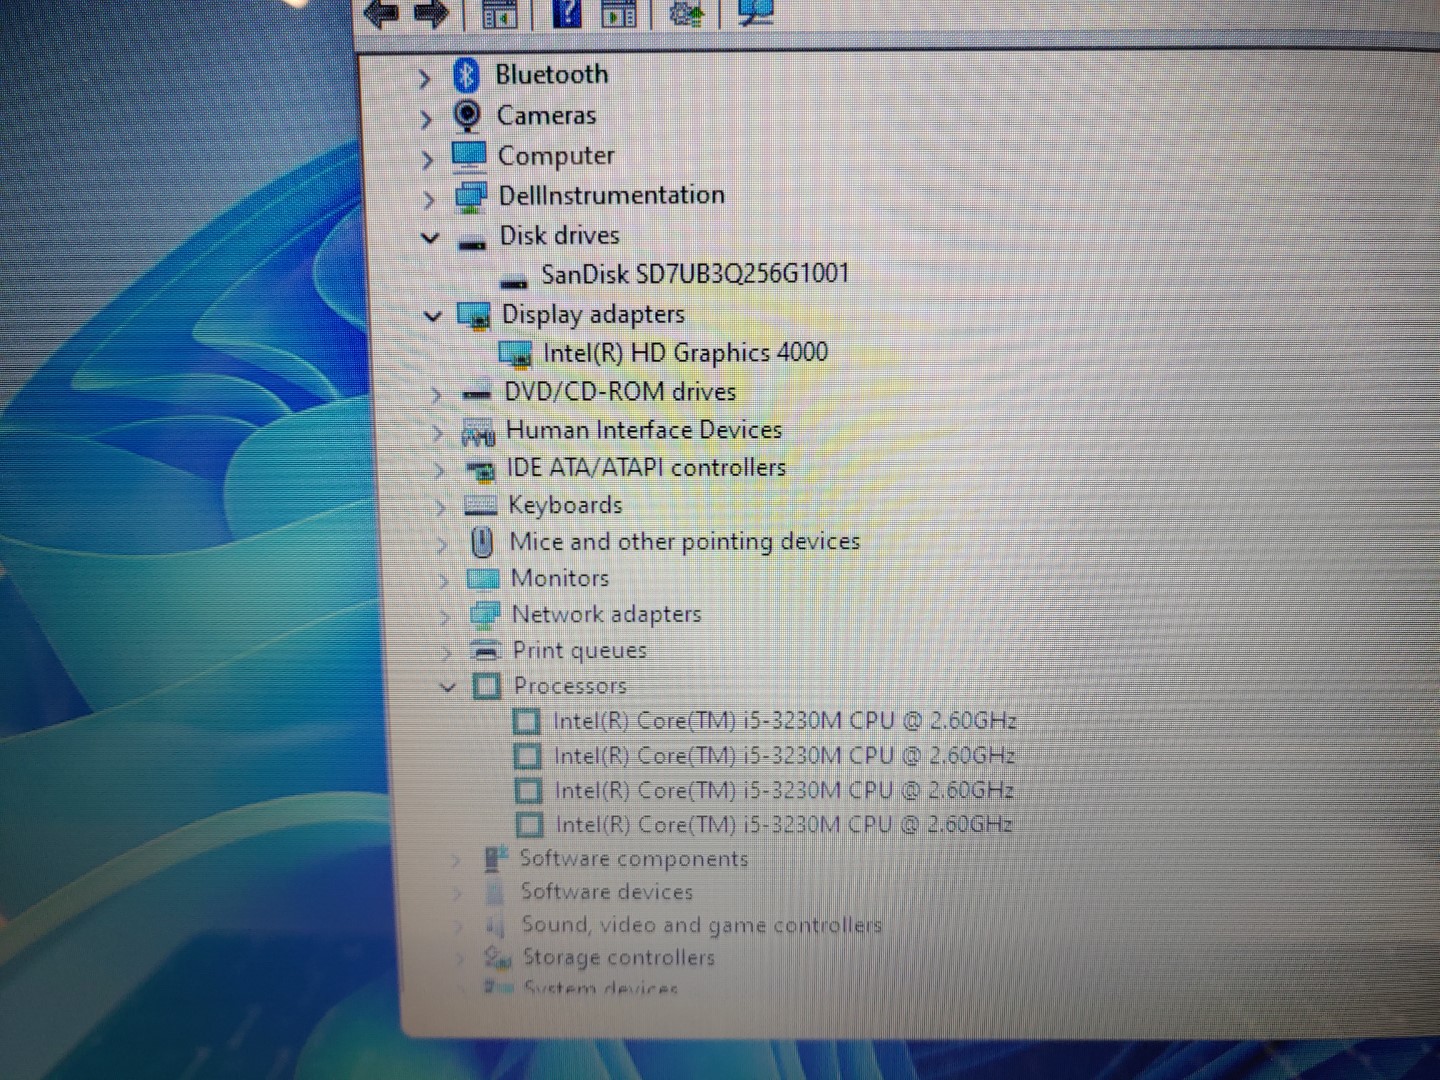1440x1080 pixels.
Task: Scan for hardware changes monitor icon
Action: coord(755,12)
